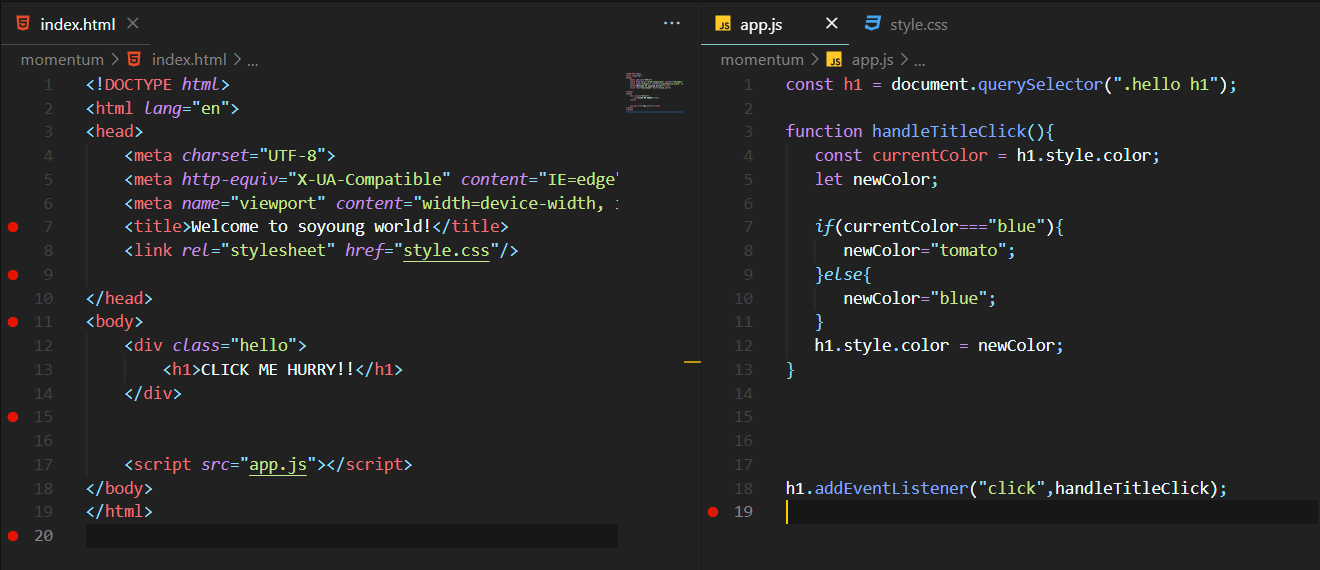This screenshot has width=1320, height=570.
Task: Click 'let newColor;' on line 5
Action: (x=877, y=179)
